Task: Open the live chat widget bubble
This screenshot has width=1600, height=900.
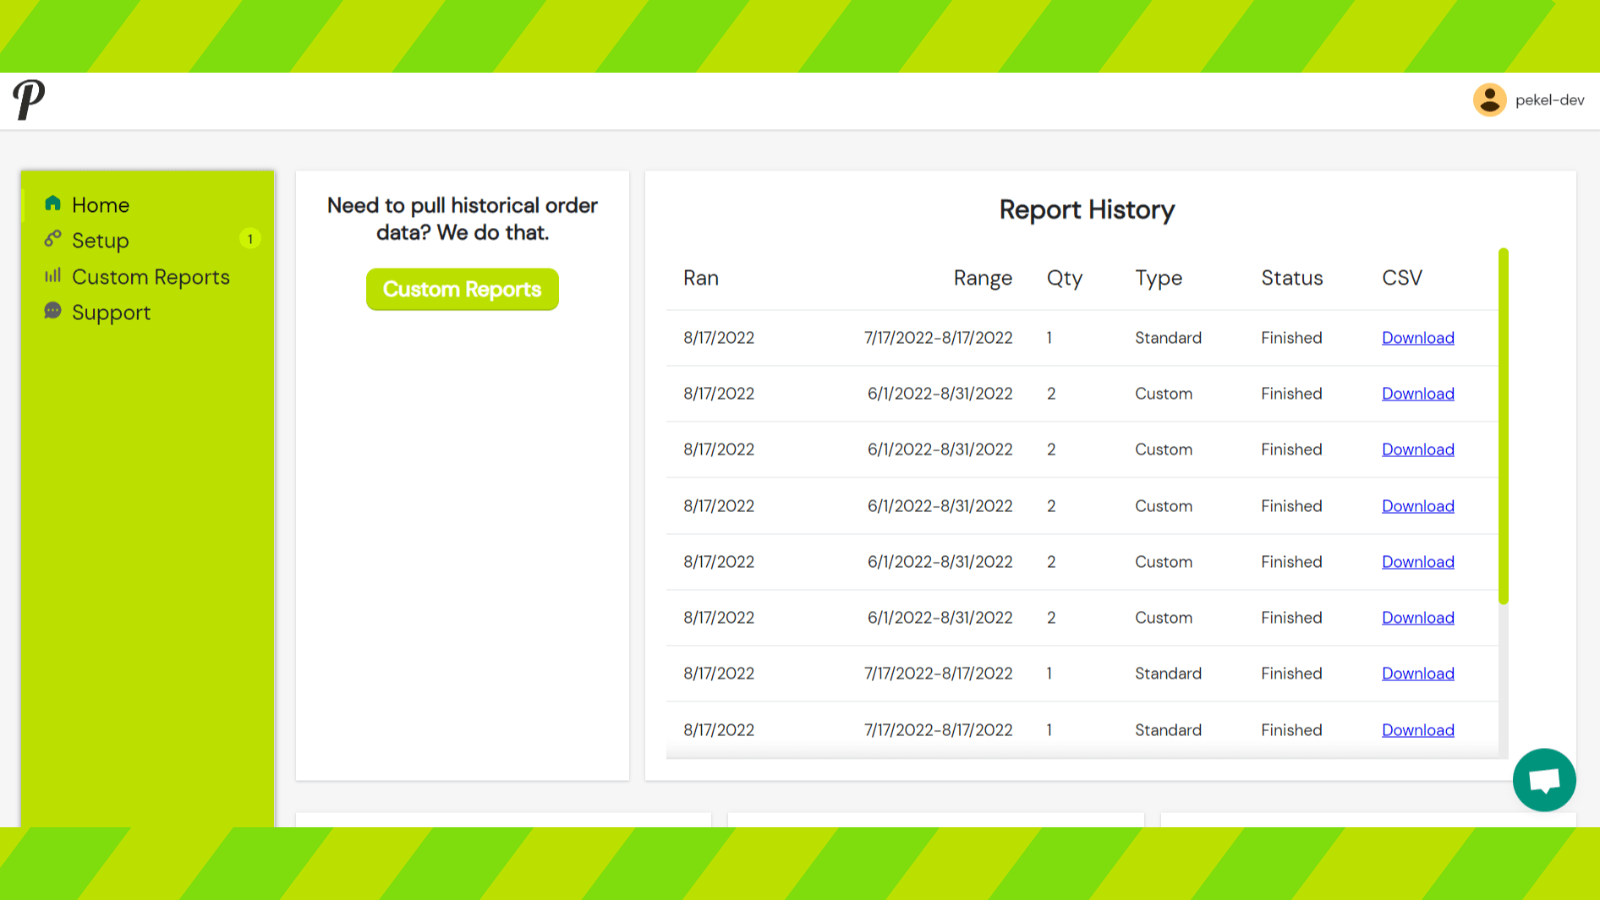Action: pyautogui.click(x=1544, y=780)
